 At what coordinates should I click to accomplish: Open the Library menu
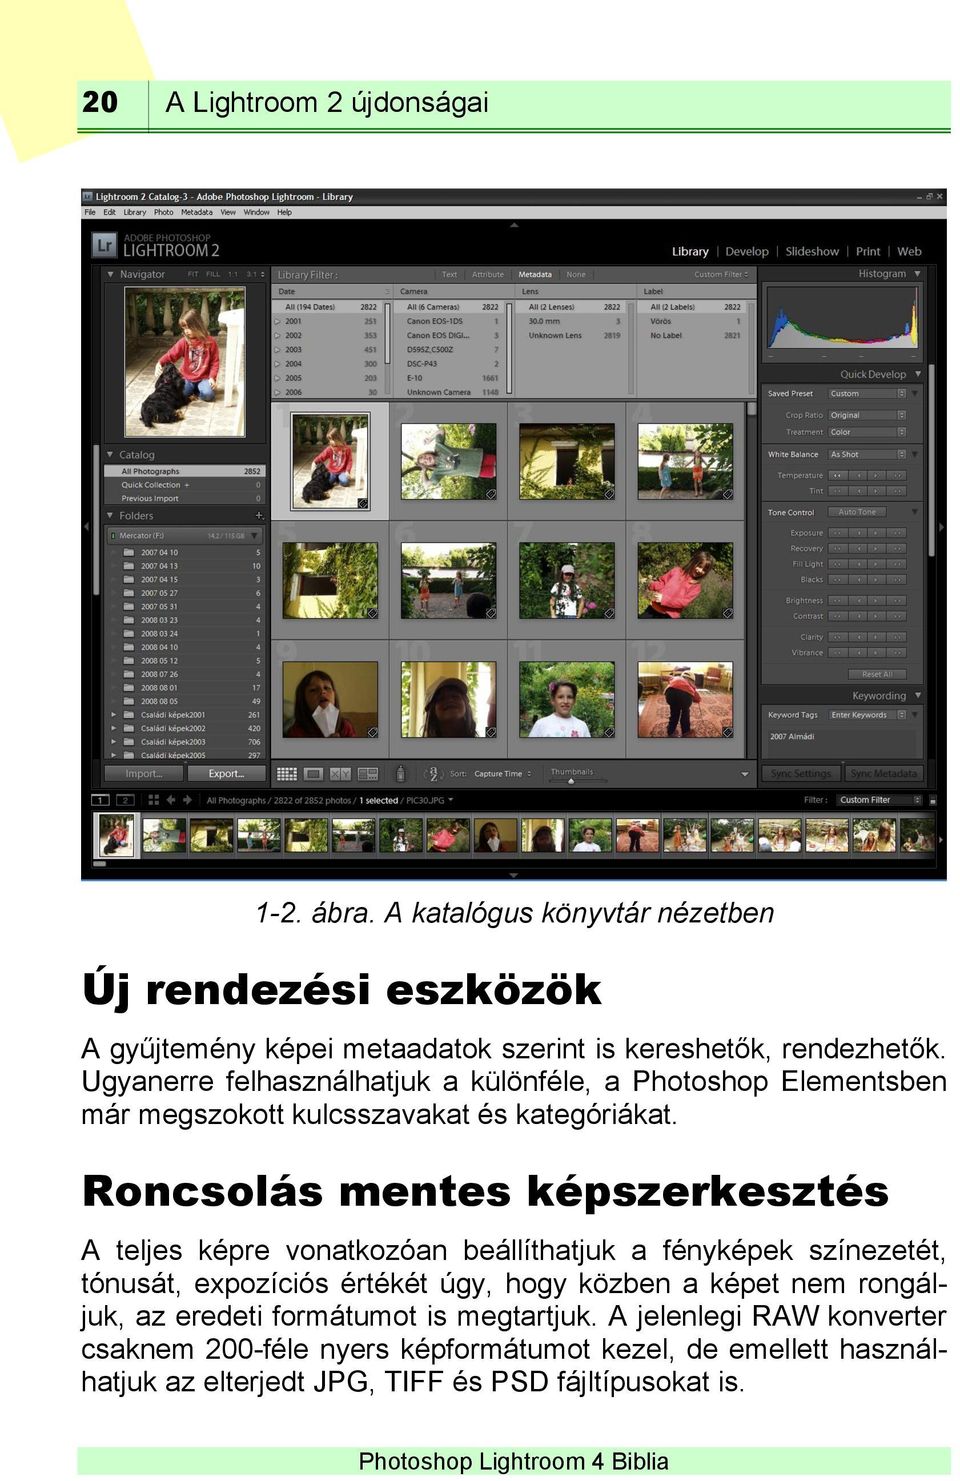click(134, 212)
